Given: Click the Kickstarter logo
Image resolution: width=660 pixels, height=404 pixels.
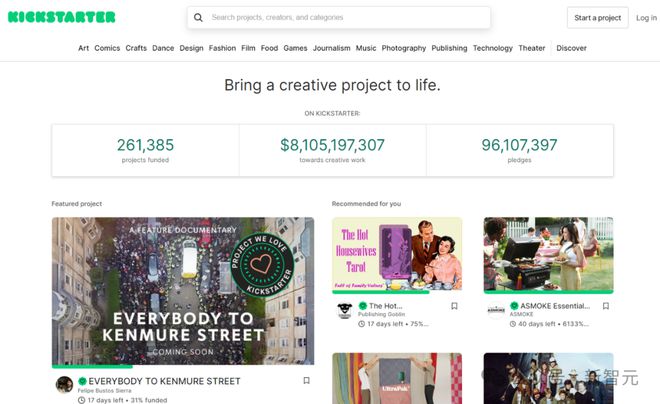Looking at the screenshot, I should [x=61, y=17].
